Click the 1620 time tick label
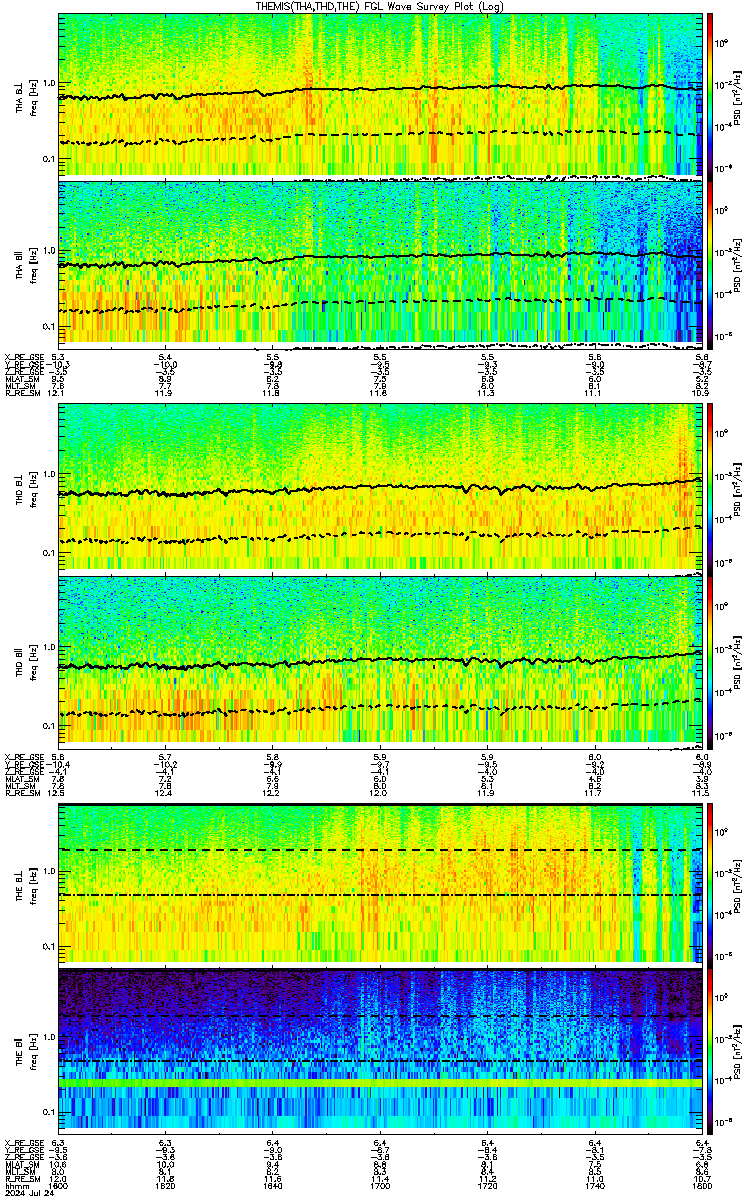Image resolution: width=750 pixels, height=1200 pixels. point(166,1187)
